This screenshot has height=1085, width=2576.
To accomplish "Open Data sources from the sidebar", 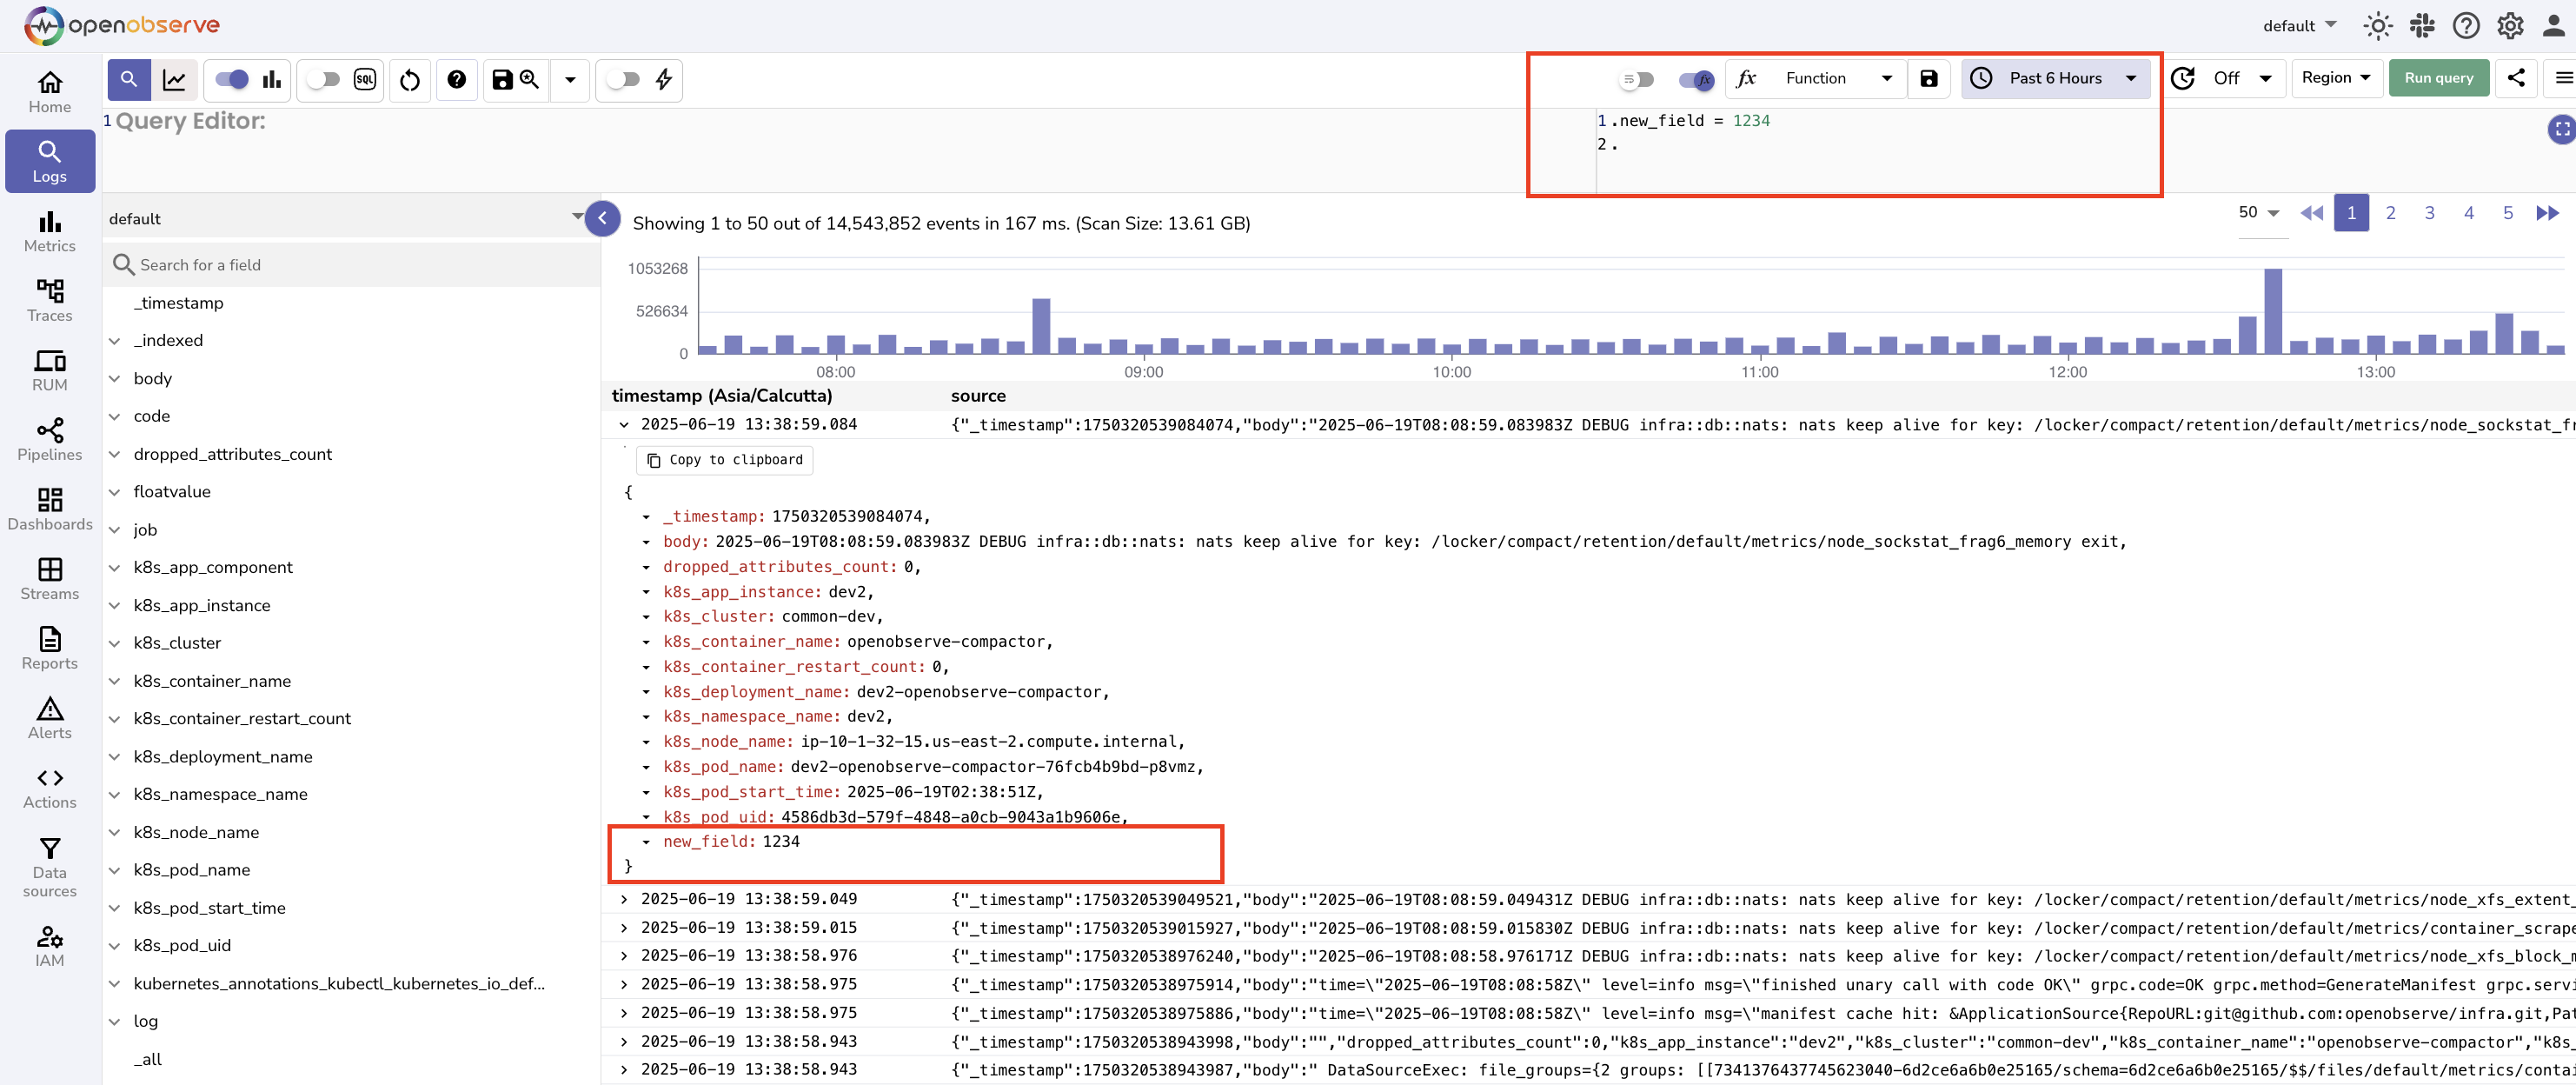I will pyautogui.click(x=49, y=867).
